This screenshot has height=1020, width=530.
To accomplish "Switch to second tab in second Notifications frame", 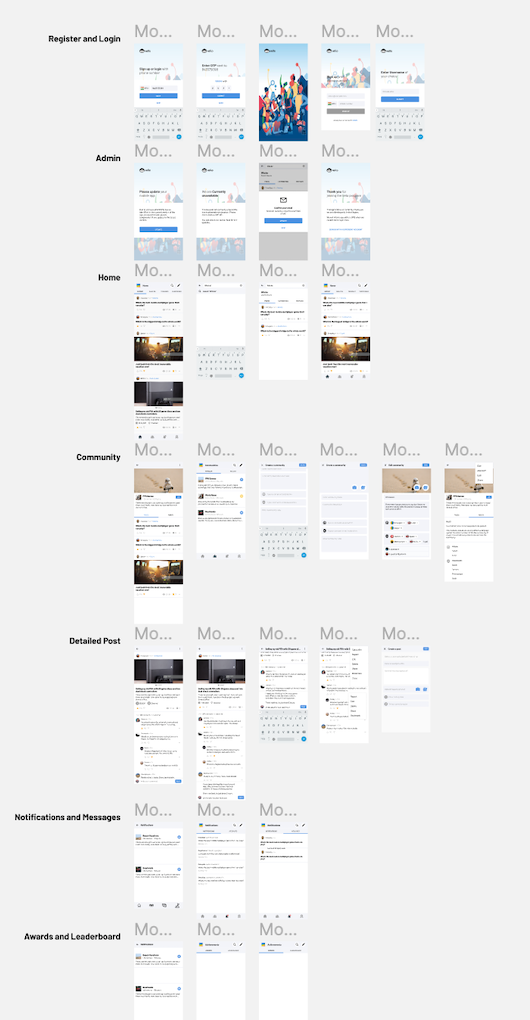I will [233, 831].
